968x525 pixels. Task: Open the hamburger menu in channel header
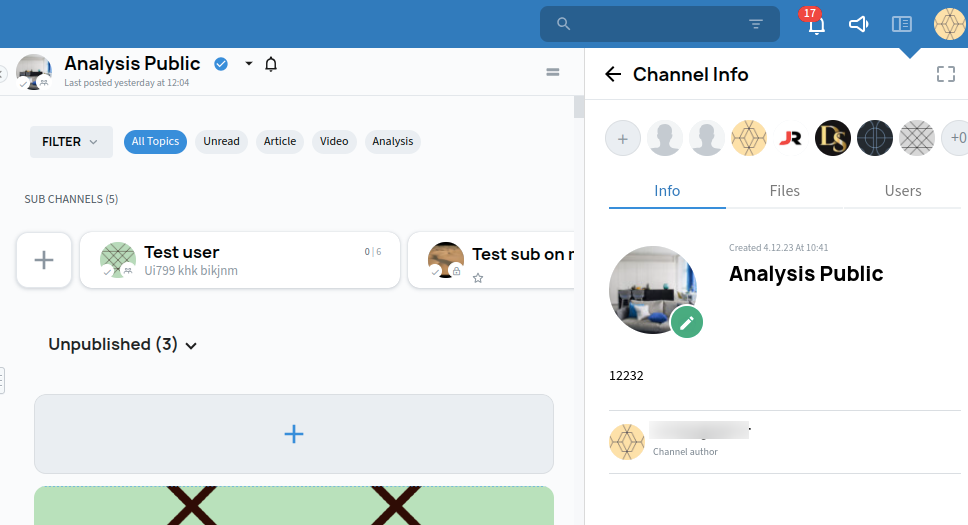(x=552, y=72)
